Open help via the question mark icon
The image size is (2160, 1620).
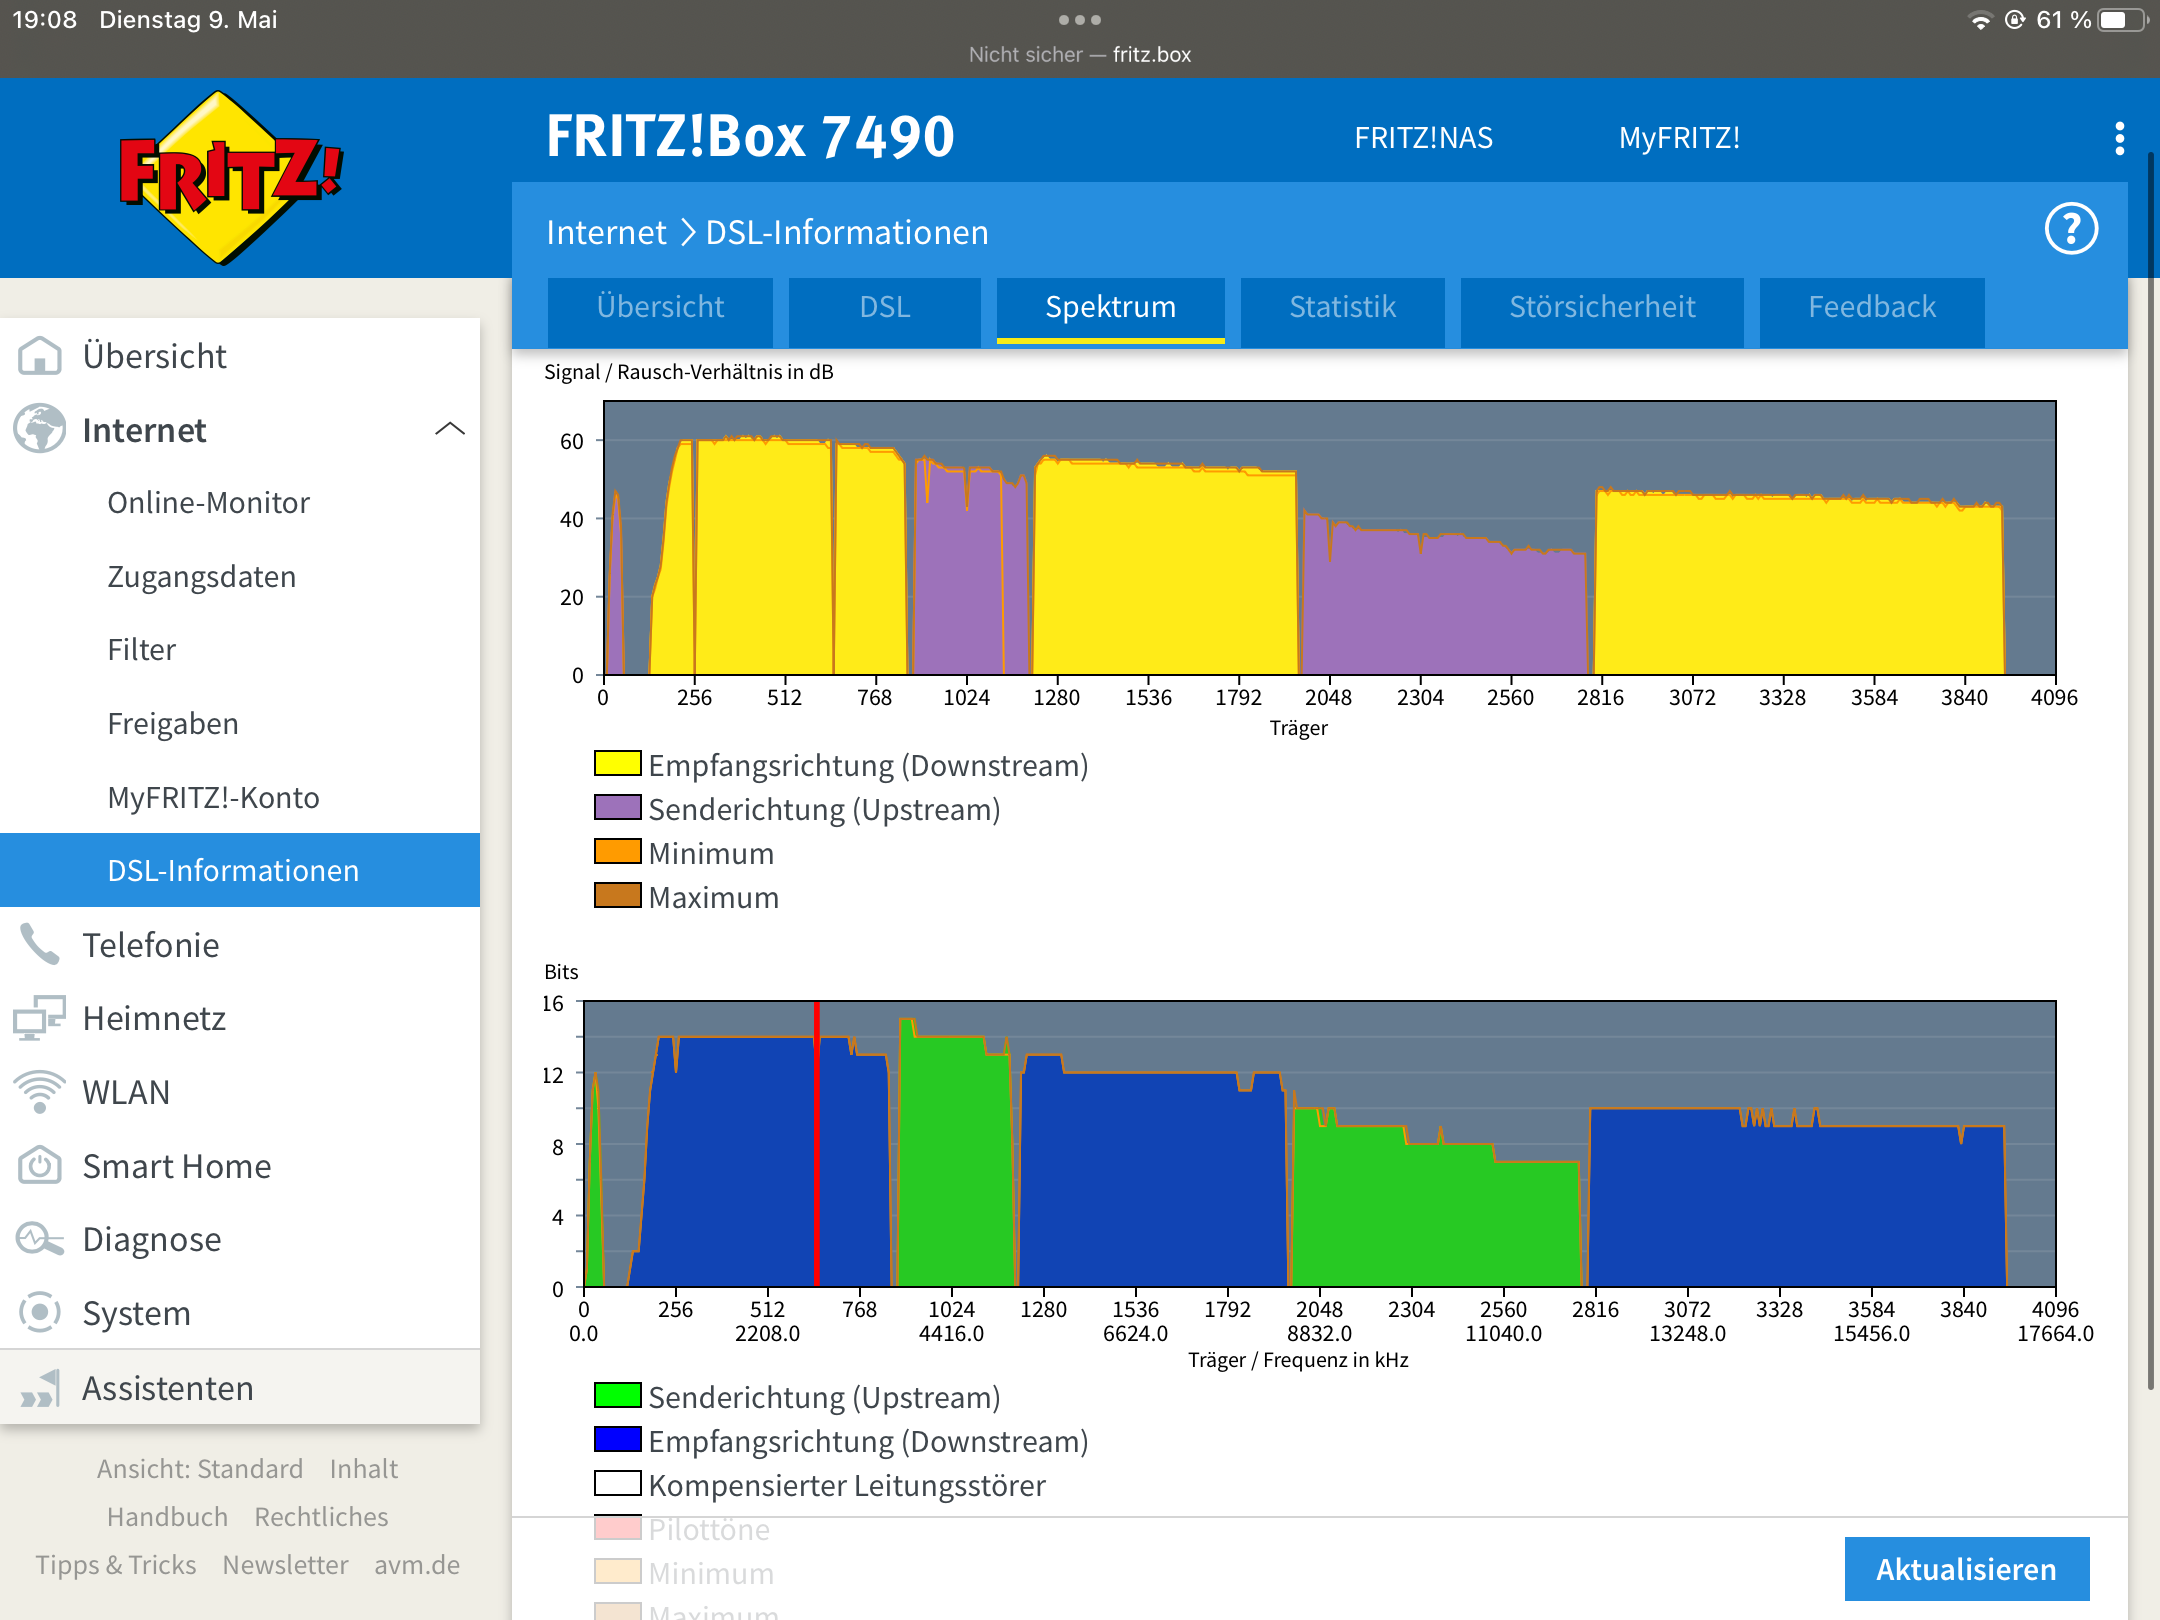click(x=2070, y=230)
